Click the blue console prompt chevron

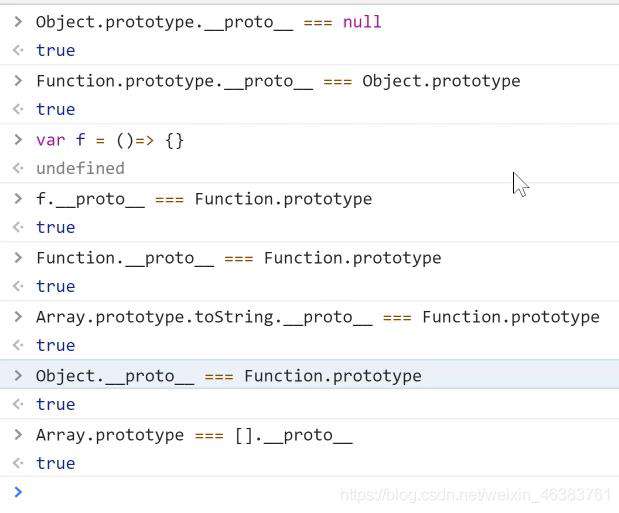click(x=18, y=492)
